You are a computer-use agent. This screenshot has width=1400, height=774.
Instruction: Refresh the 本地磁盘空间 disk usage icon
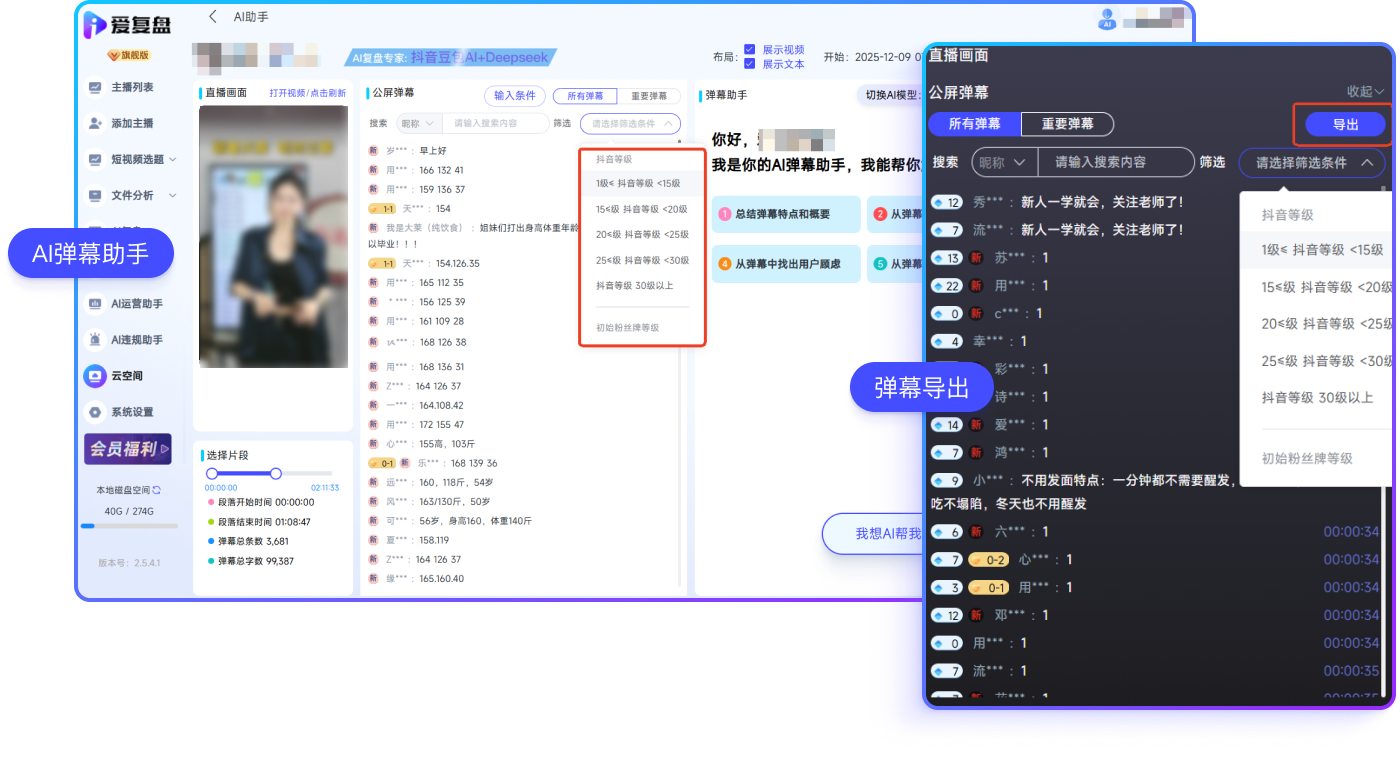(x=156, y=490)
